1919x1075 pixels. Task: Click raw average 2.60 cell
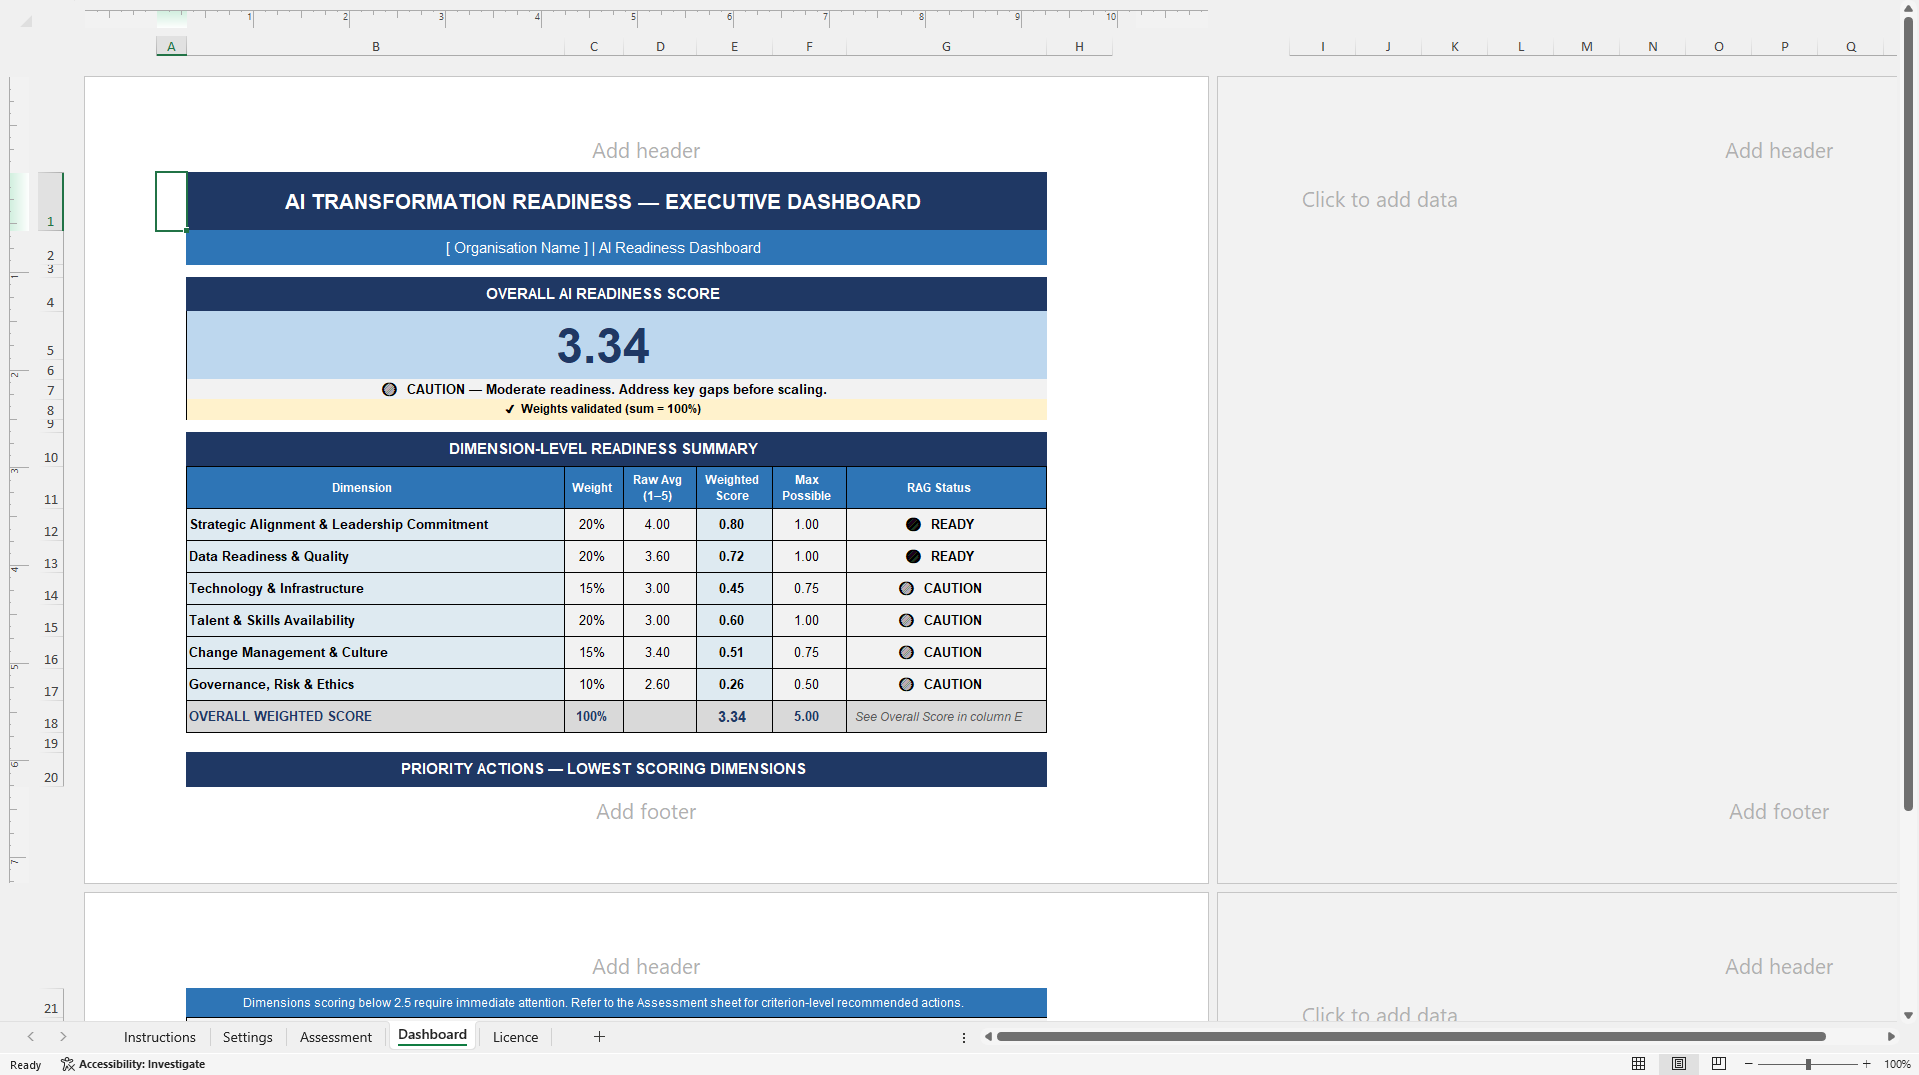(659, 684)
